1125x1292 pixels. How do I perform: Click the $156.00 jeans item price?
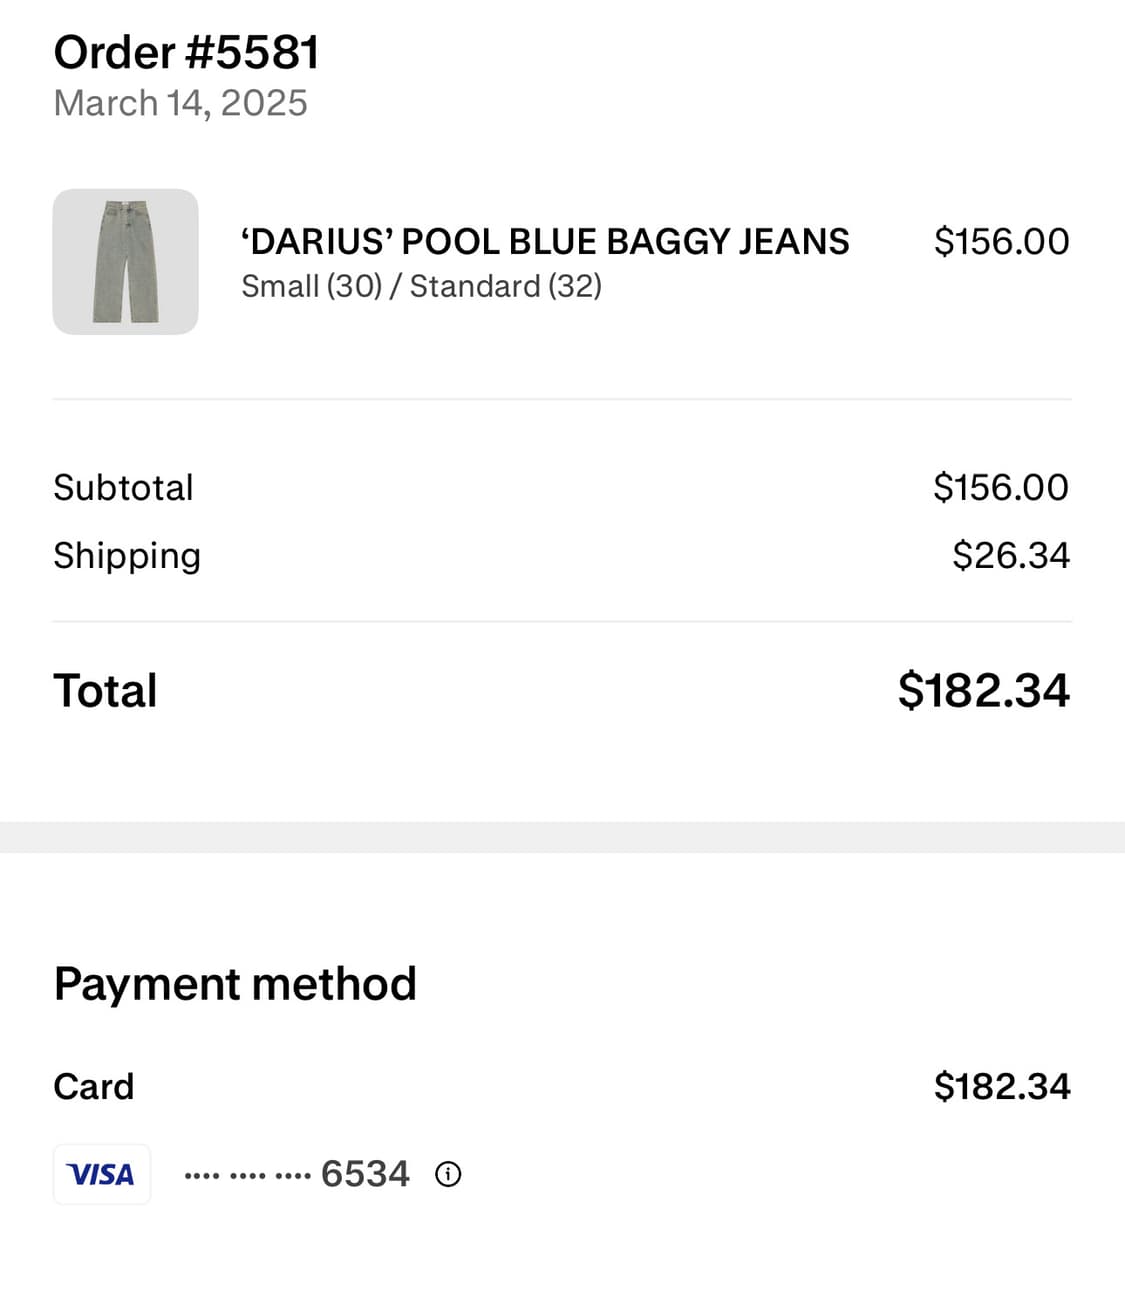click(1001, 242)
